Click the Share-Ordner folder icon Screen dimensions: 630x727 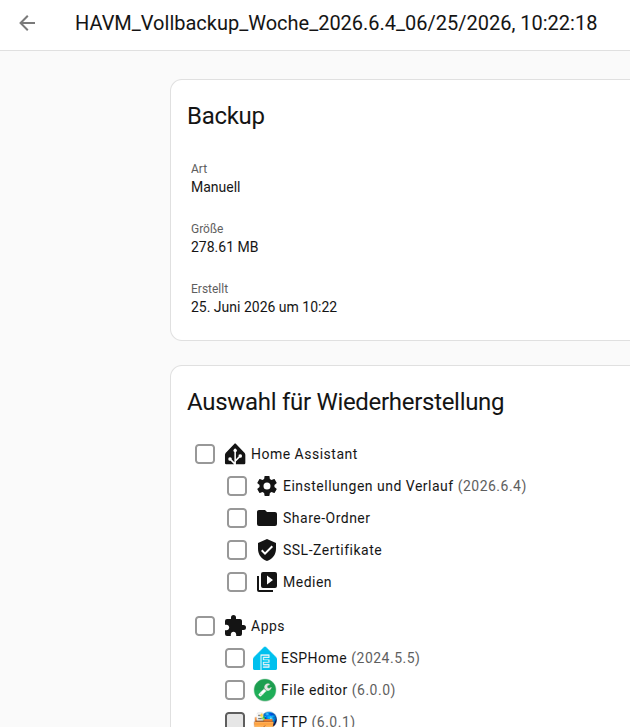pyautogui.click(x=267, y=518)
